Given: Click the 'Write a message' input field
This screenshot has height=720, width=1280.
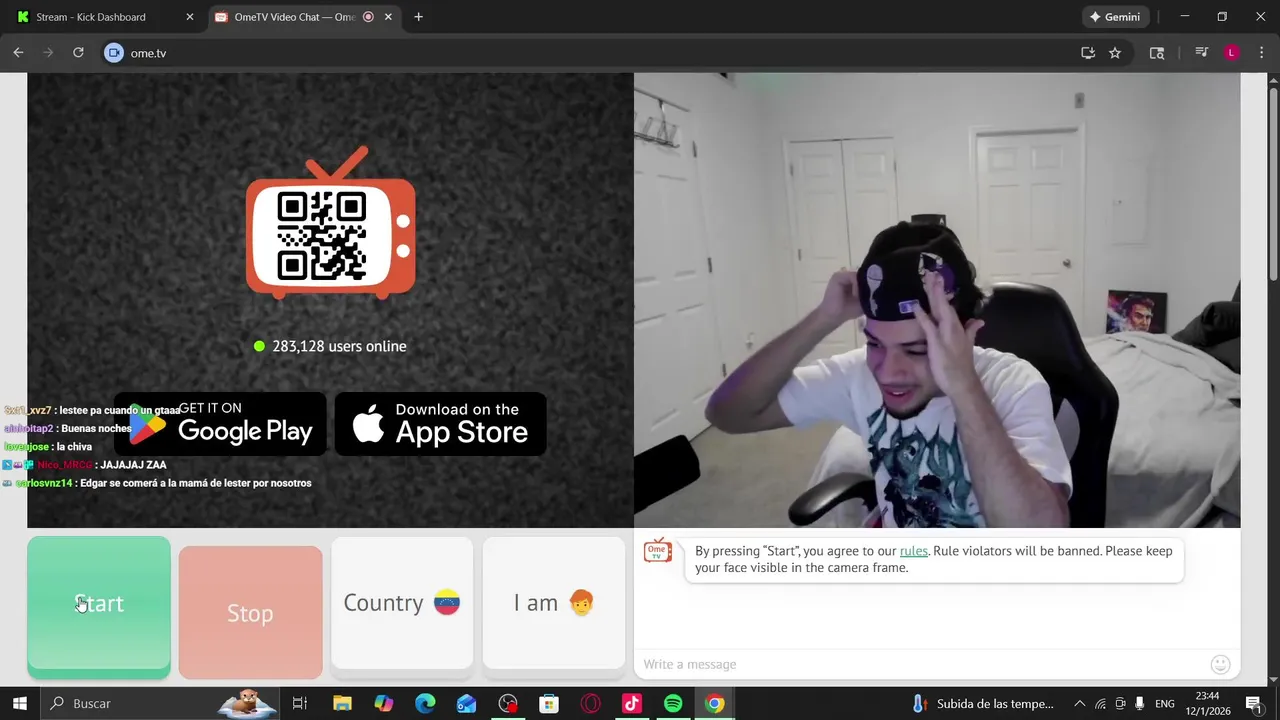Looking at the screenshot, I should (920, 664).
